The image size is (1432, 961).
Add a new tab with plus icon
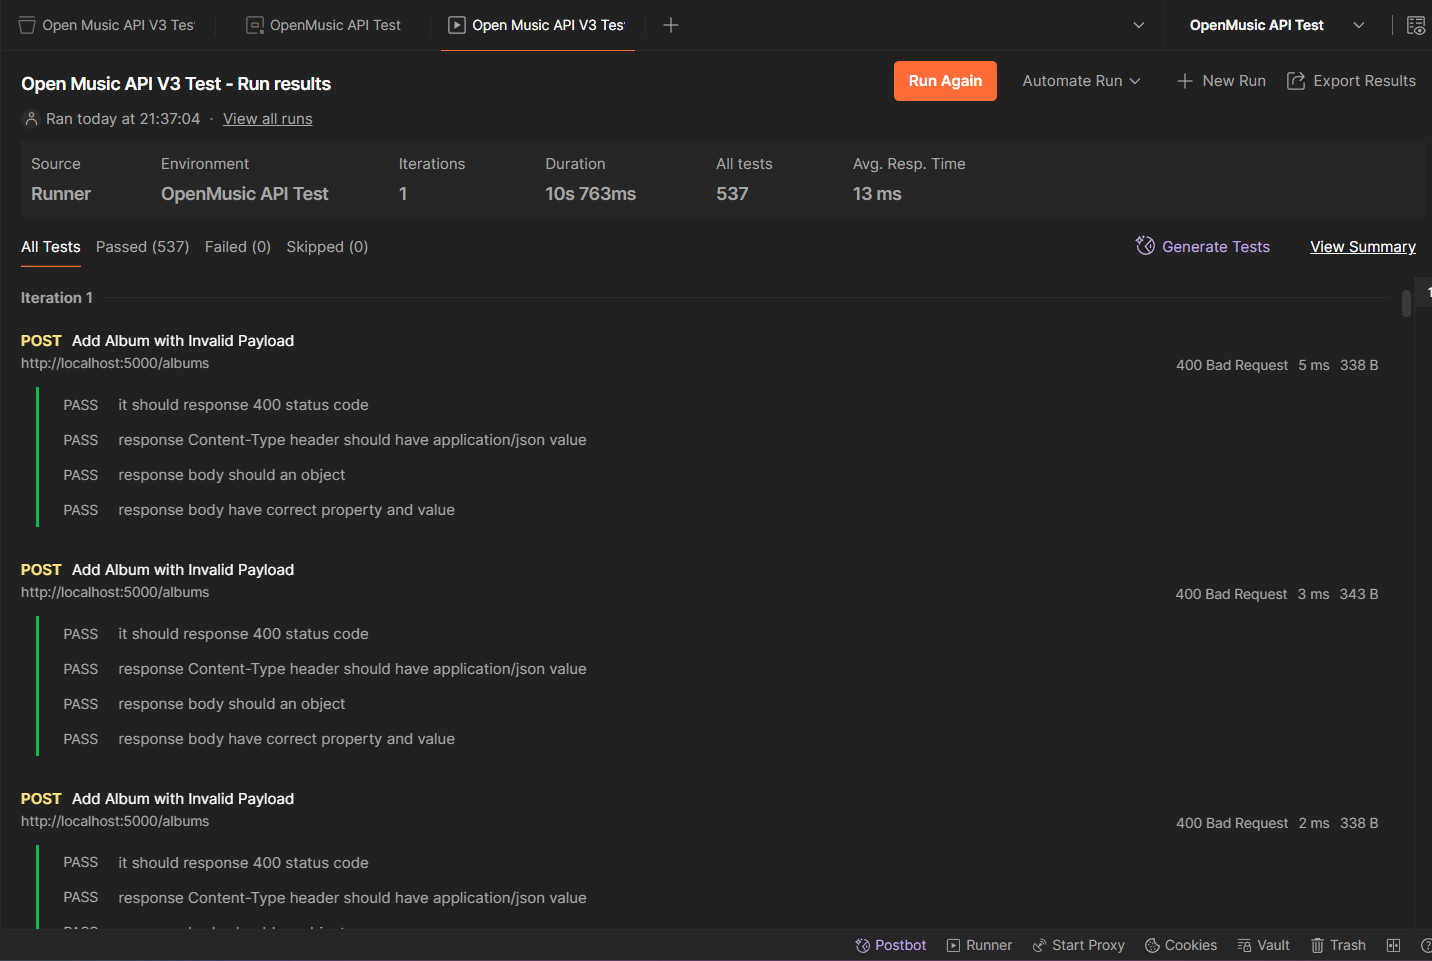671,25
